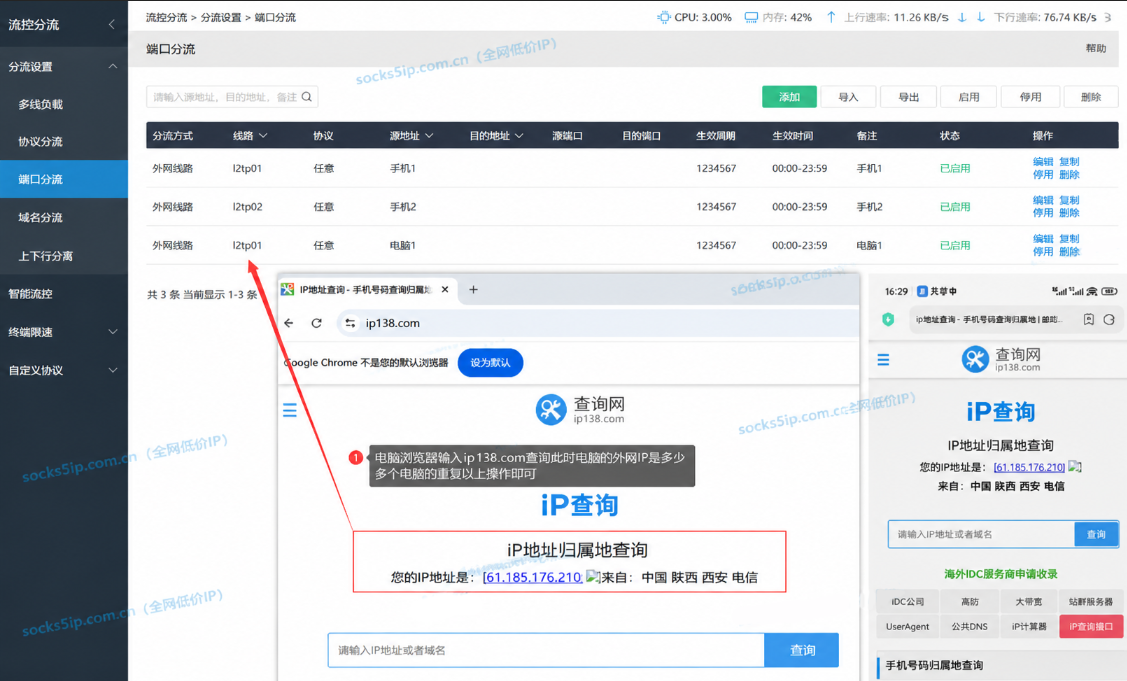Open a new Chrome tab
Screen dimensions: 1127x681
[473, 289]
